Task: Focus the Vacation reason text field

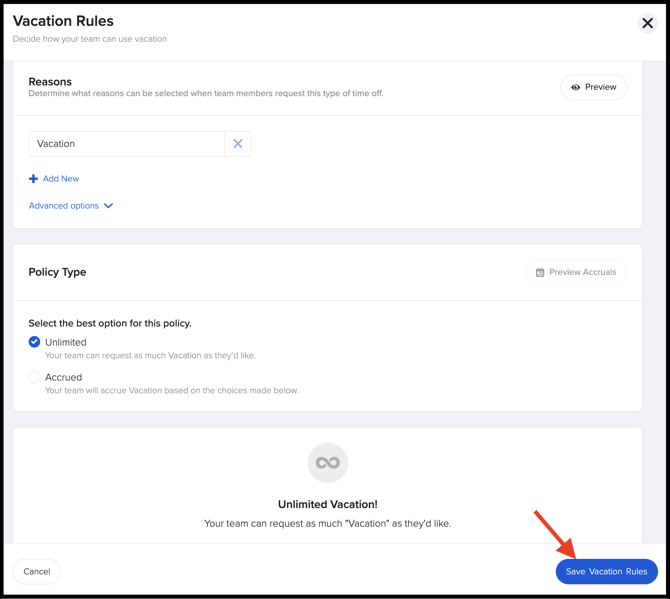Action: coord(126,144)
